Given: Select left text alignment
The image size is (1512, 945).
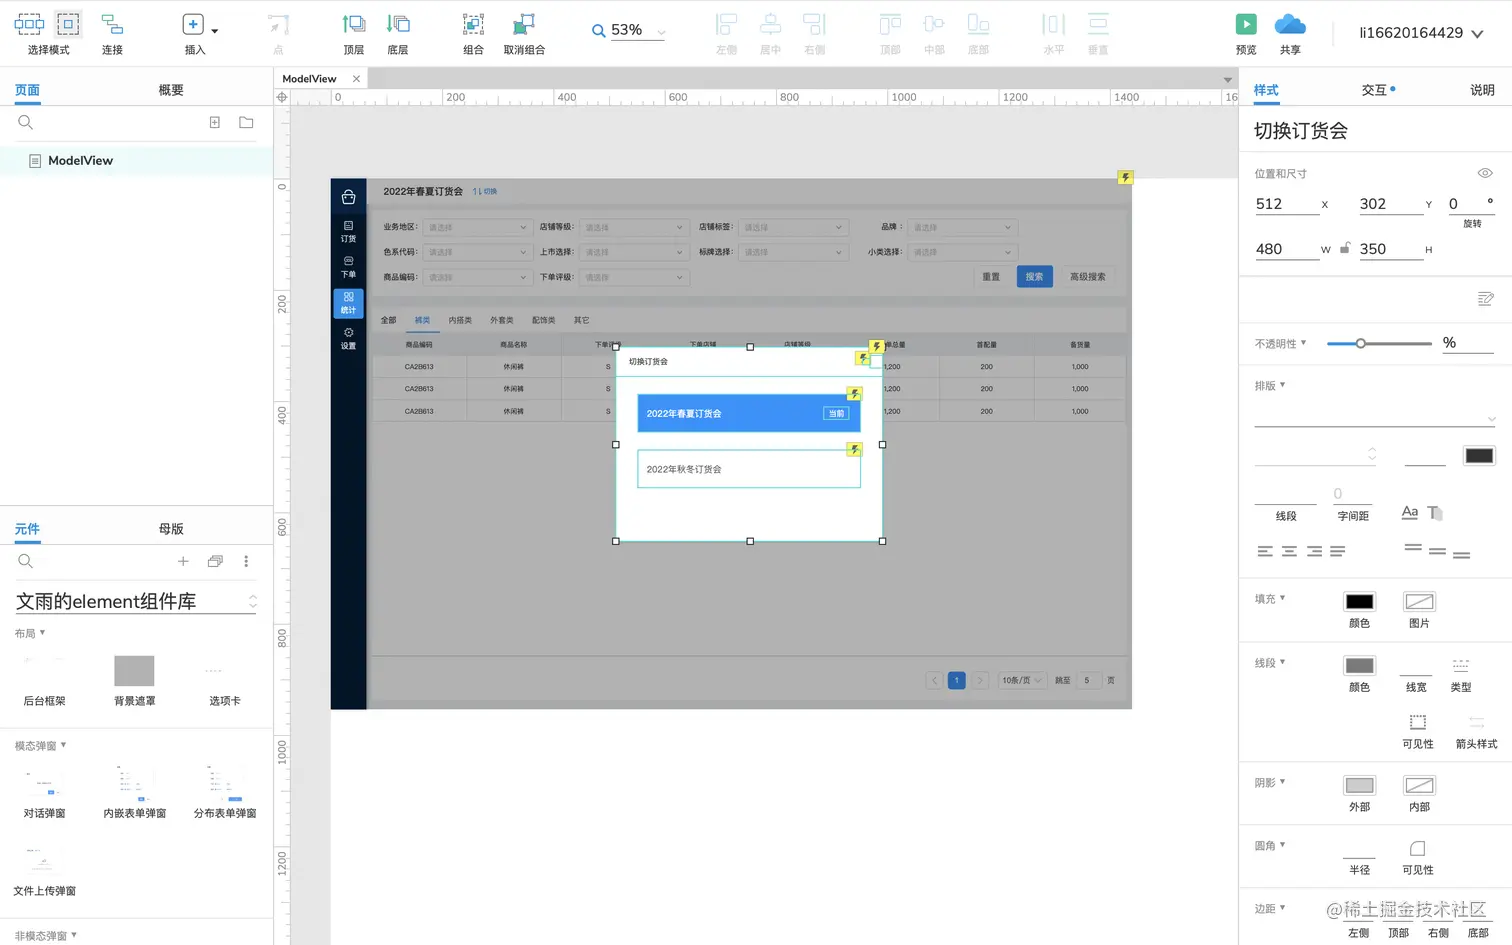Looking at the screenshot, I should (1265, 551).
